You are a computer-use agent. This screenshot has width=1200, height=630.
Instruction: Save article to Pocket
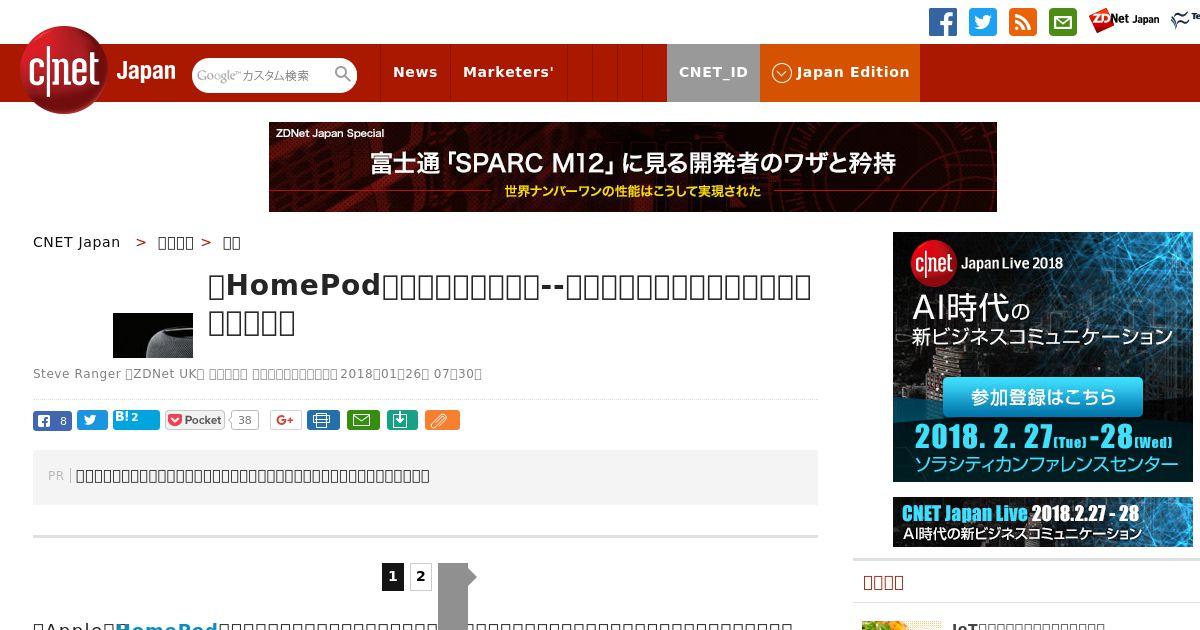click(x=196, y=421)
